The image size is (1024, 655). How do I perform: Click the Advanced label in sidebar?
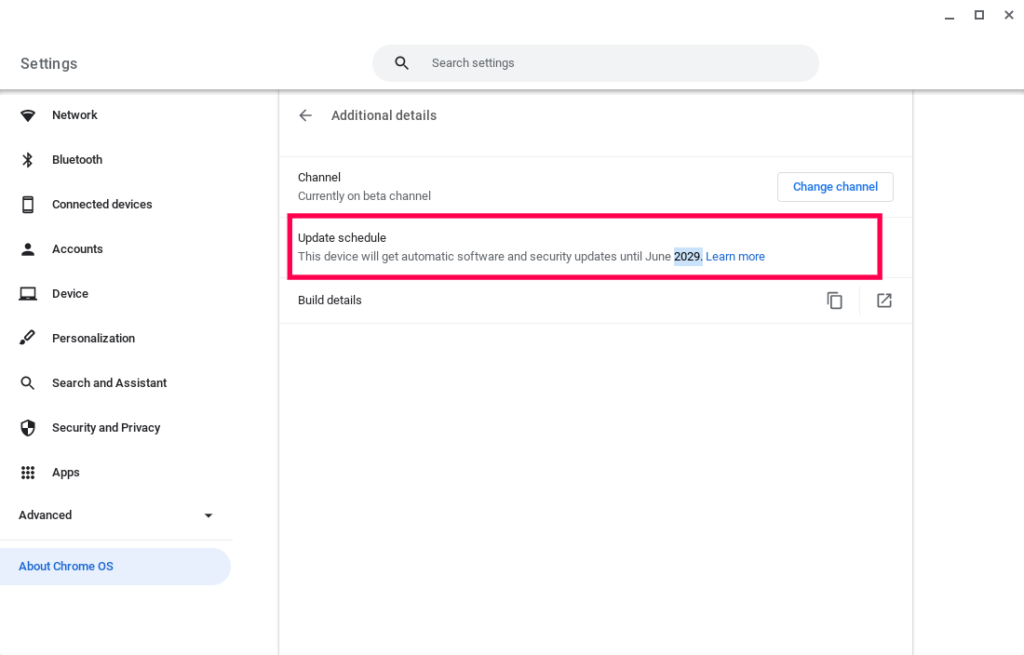point(45,515)
